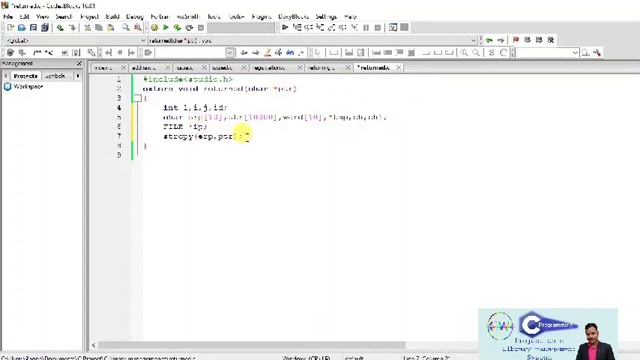Open the File menu
This screenshot has width=640, height=360.
click(x=8, y=17)
